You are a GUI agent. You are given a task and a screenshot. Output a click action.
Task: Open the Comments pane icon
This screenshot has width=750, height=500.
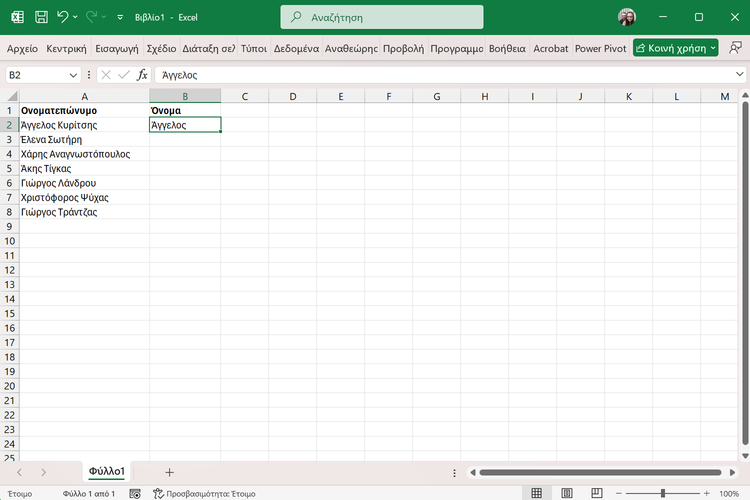pyautogui.click(x=736, y=48)
